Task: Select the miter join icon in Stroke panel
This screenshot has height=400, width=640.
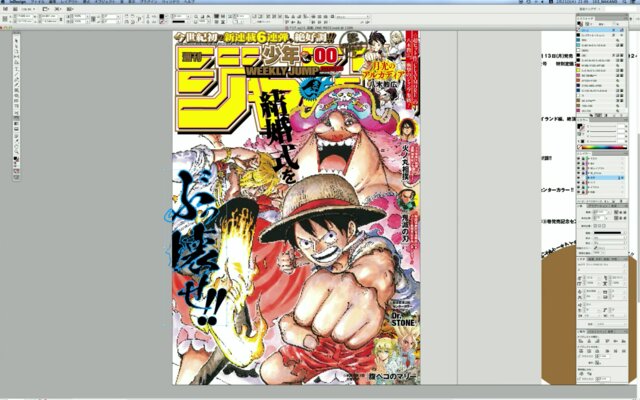Action: point(616,218)
